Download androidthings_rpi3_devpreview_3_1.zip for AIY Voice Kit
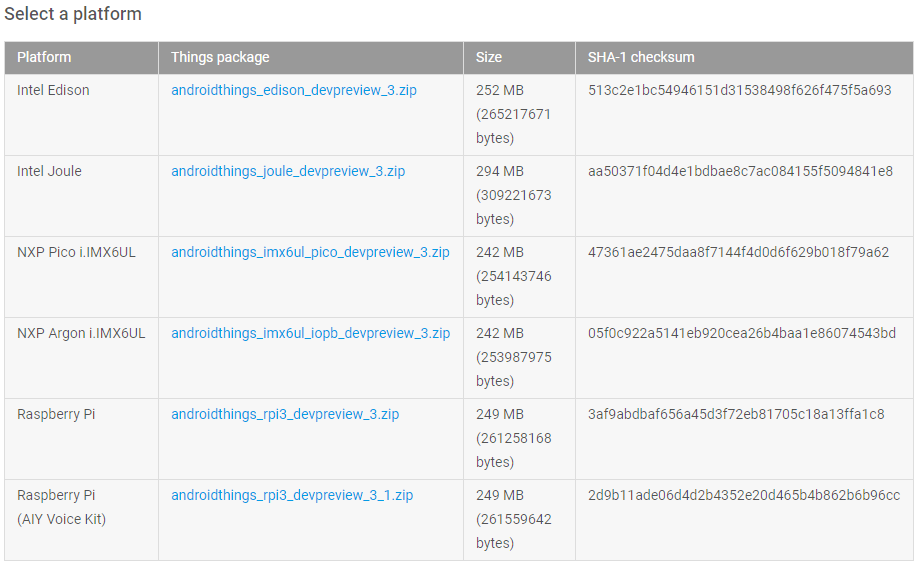This screenshot has width=924, height=570. [292, 495]
